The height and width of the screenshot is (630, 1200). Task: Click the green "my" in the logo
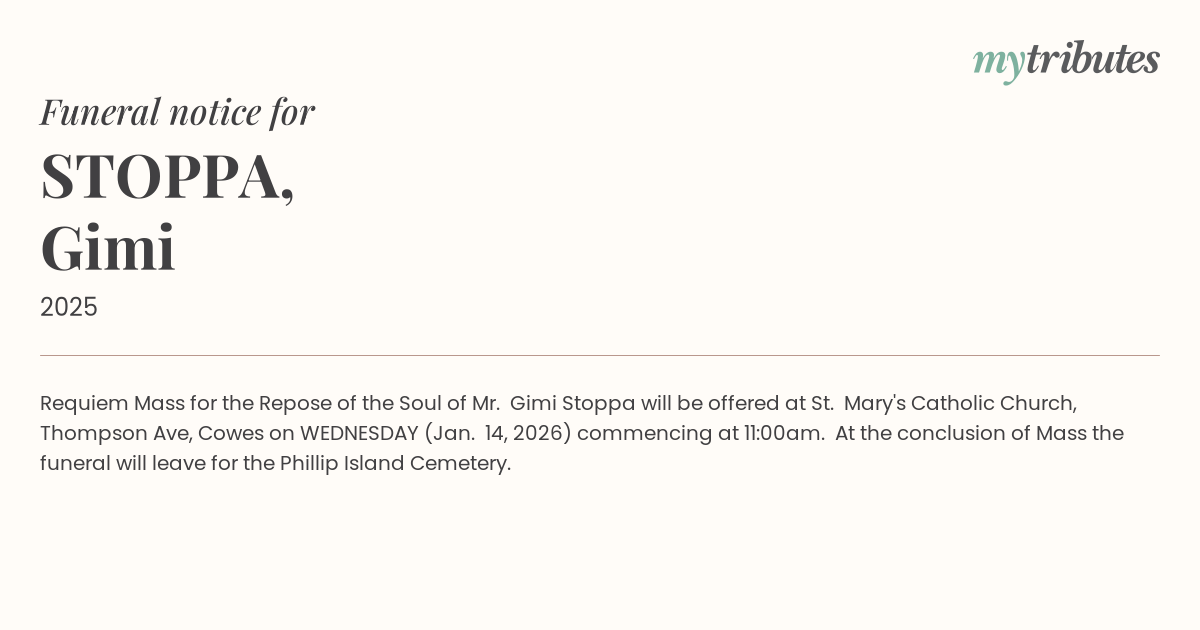998,62
